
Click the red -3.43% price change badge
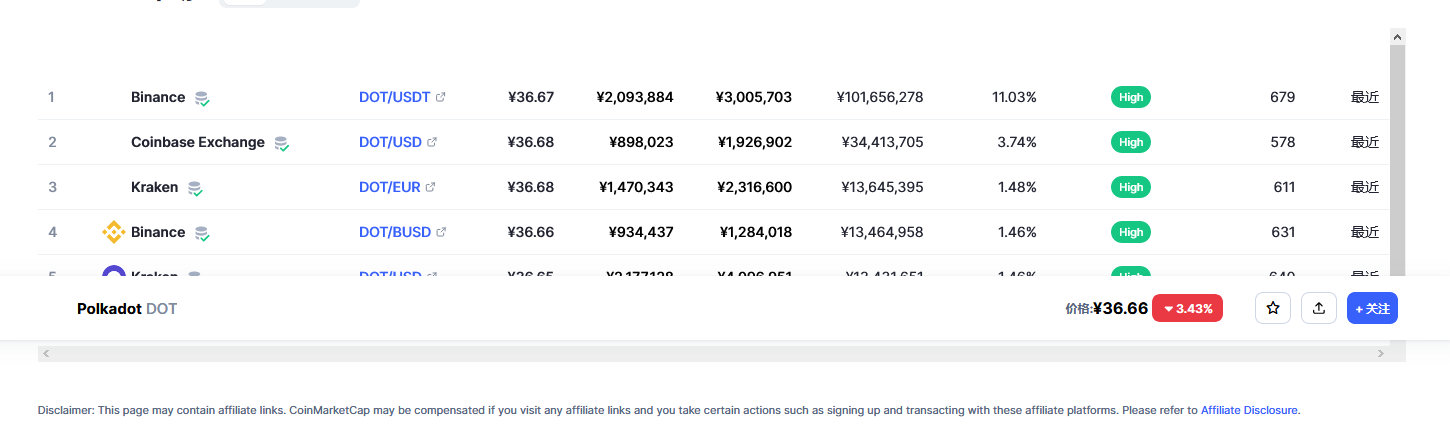tap(1187, 308)
